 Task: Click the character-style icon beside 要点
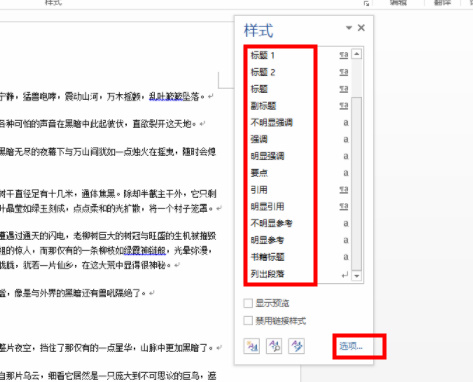point(346,173)
